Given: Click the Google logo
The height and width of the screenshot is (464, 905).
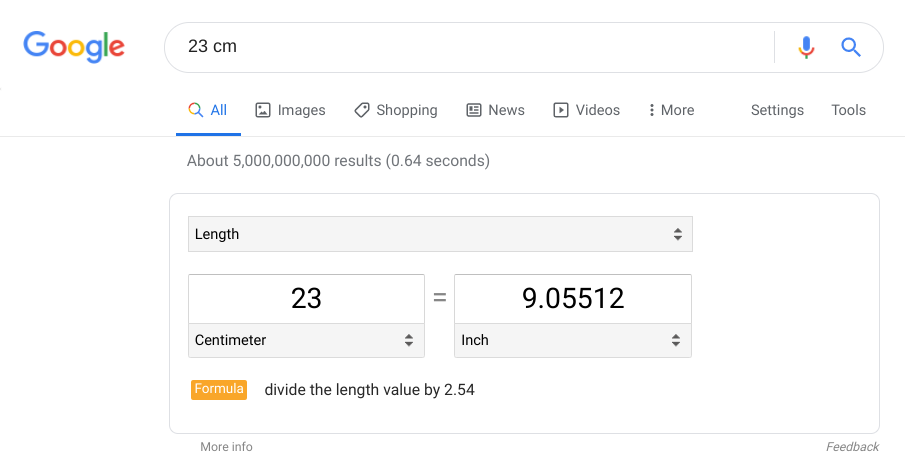Looking at the screenshot, I should (x=74, y=46).
